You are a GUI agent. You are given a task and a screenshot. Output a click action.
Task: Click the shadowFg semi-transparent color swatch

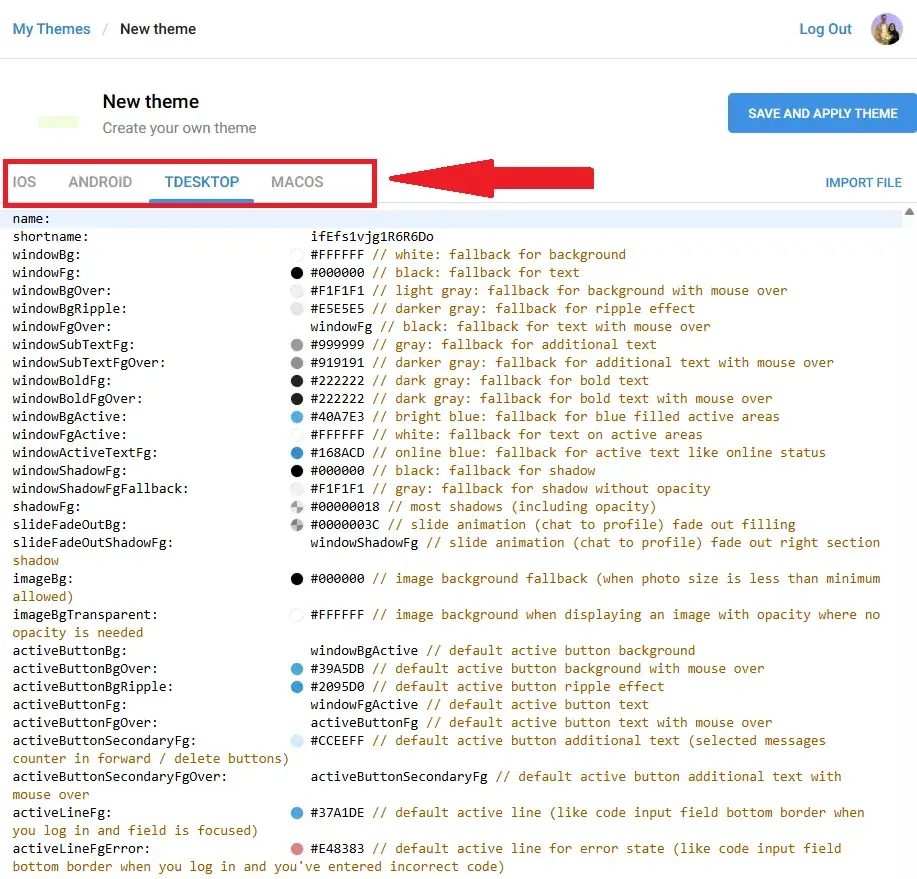[x=297, y=507]
